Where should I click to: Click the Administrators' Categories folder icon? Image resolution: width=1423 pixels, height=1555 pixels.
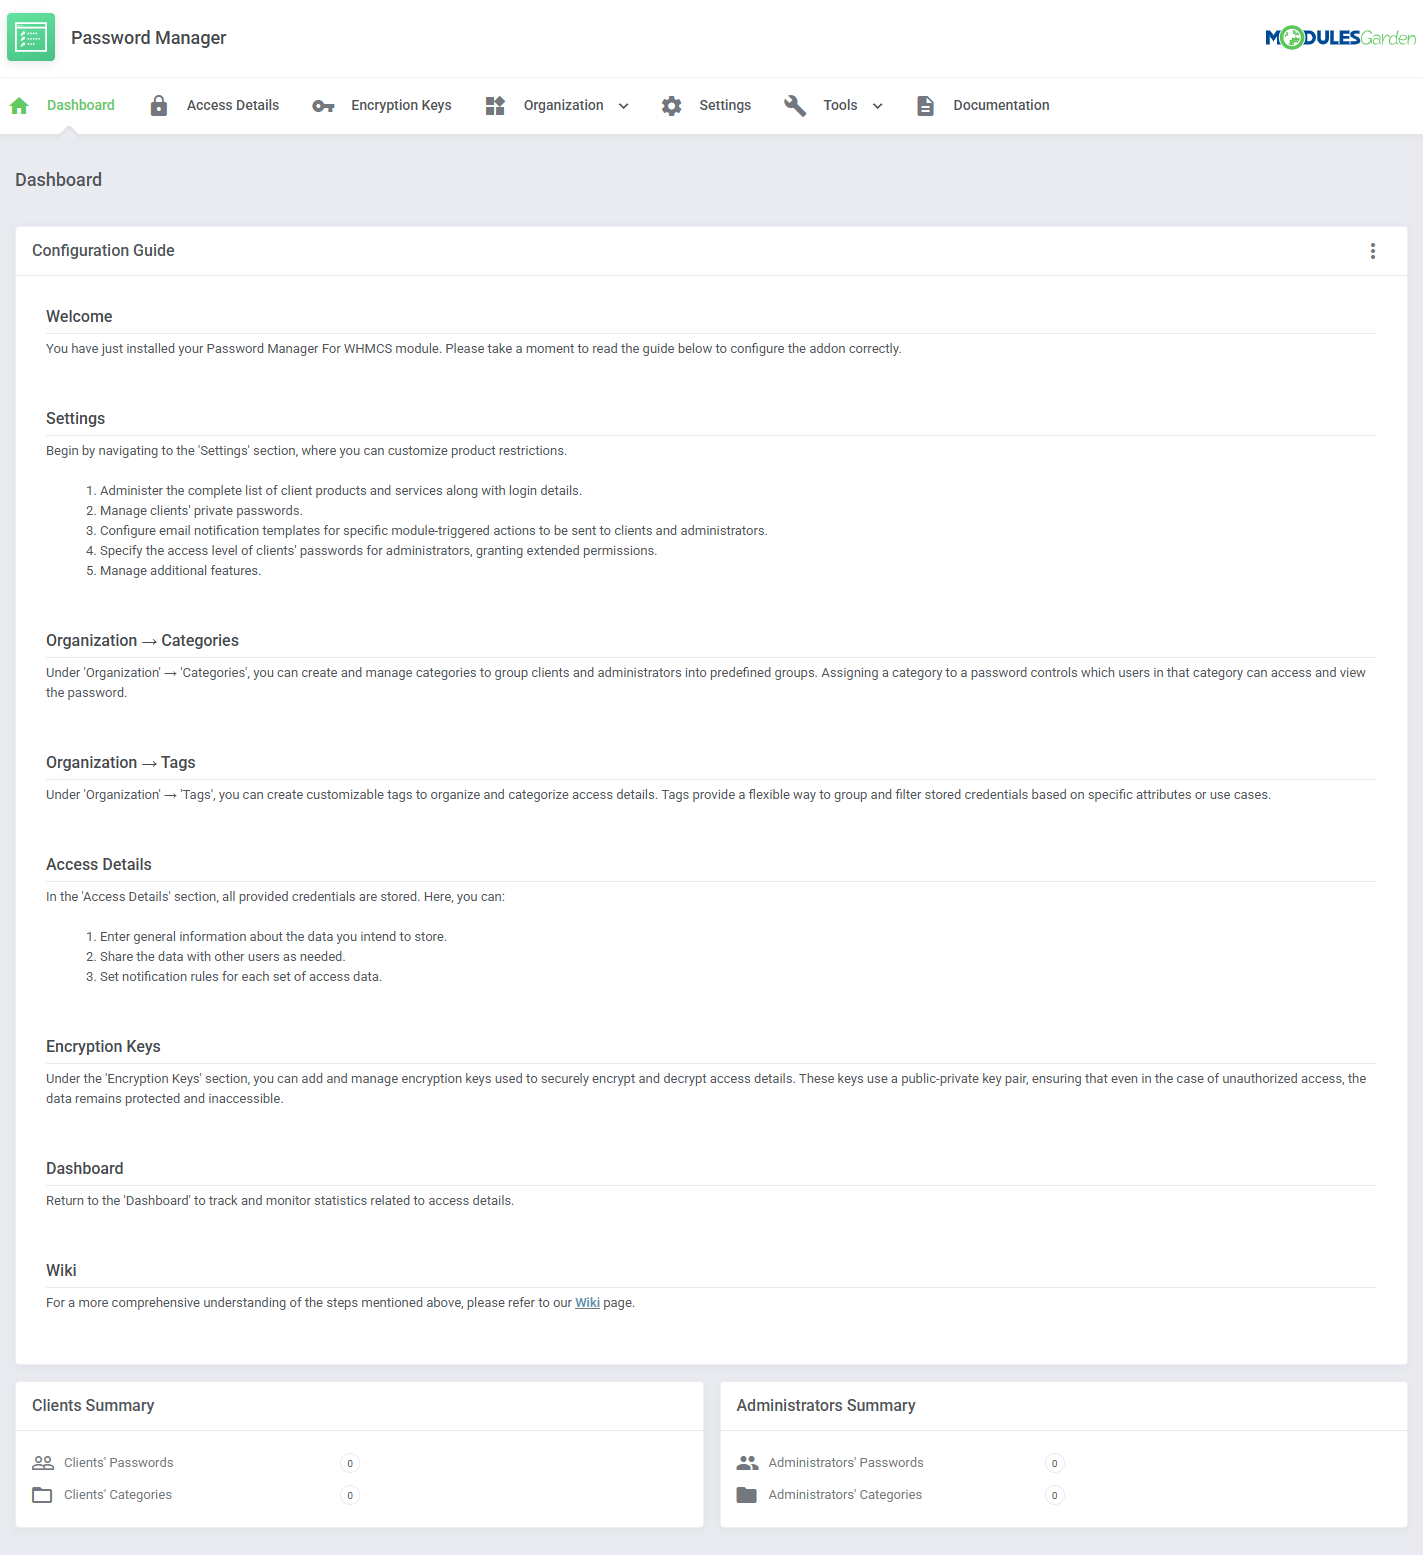click(746, 1495)
